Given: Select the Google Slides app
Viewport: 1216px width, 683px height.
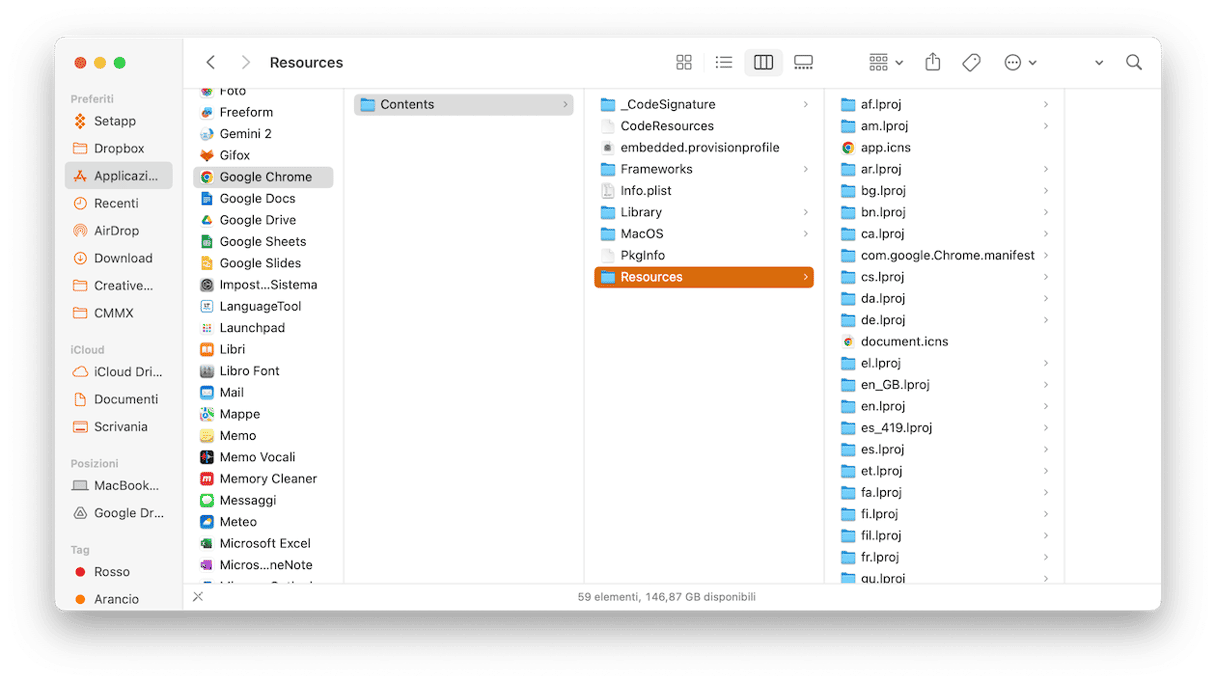Looking at the screenshot, I should [263, 263].
